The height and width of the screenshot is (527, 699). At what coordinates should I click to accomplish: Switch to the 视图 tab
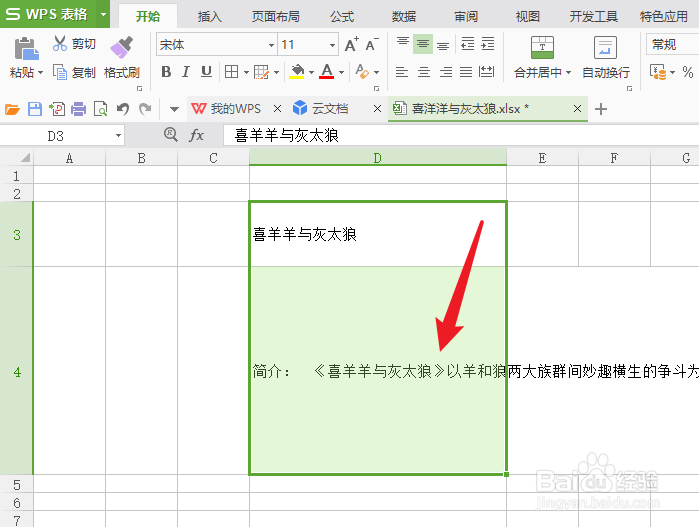(x=528, y=16)
